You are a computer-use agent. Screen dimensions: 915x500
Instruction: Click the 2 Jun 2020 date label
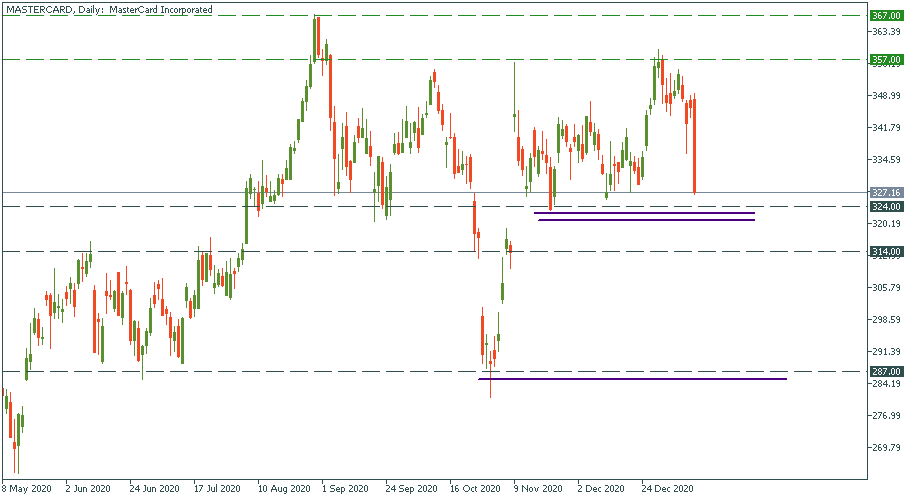click(x=88, y=490)
